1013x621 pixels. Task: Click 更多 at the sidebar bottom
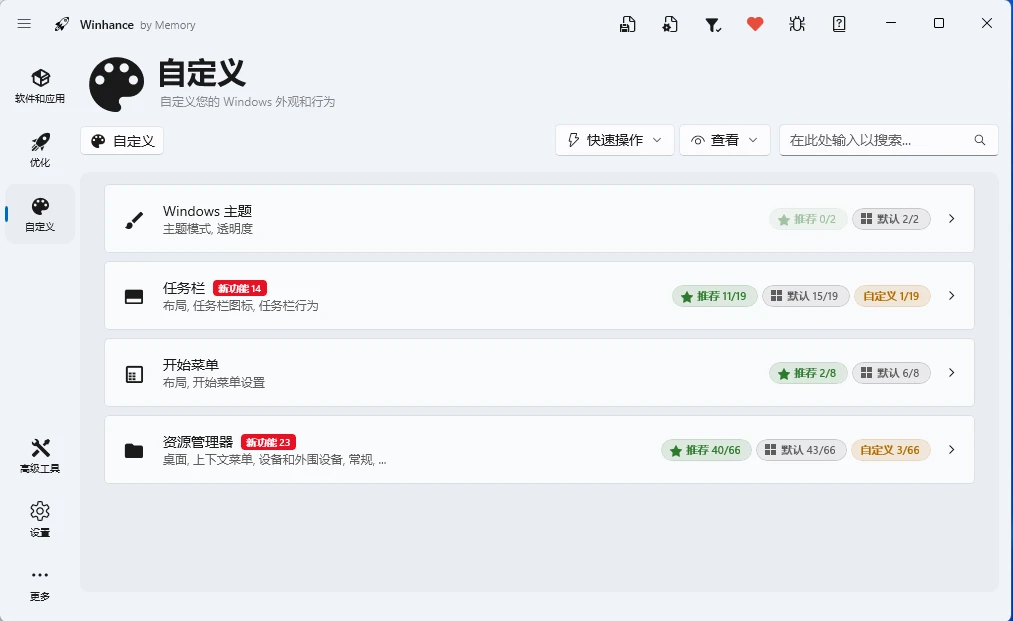point(40,585)
